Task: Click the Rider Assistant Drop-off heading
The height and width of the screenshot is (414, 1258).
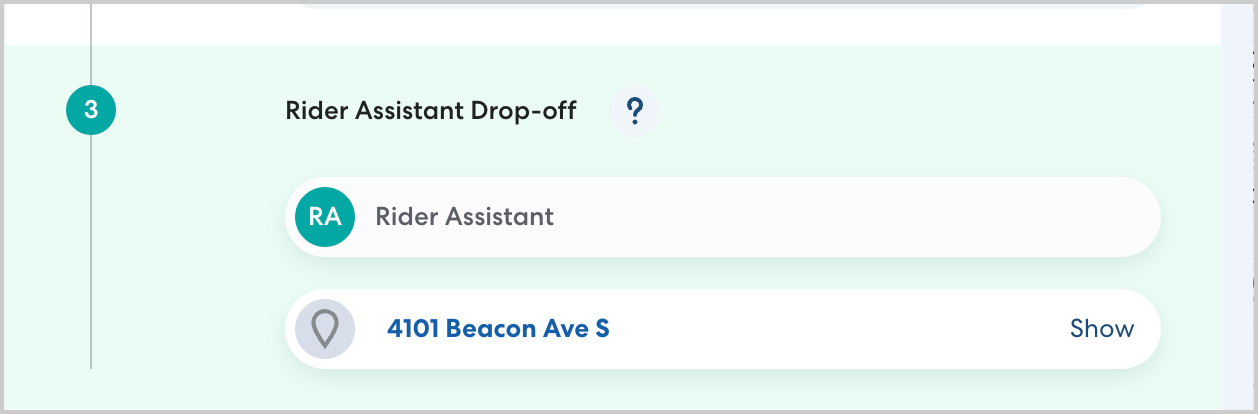Action: pyautogui.click(x=431, y=111)
